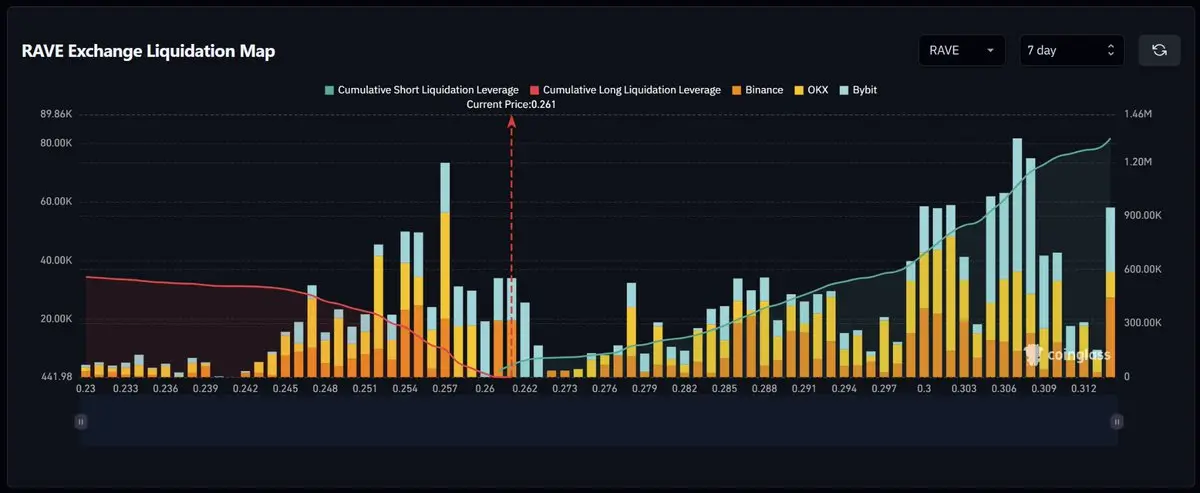Click the red long leverage legend swatch
Viewport: 1200px width, 493px height.
534,90
